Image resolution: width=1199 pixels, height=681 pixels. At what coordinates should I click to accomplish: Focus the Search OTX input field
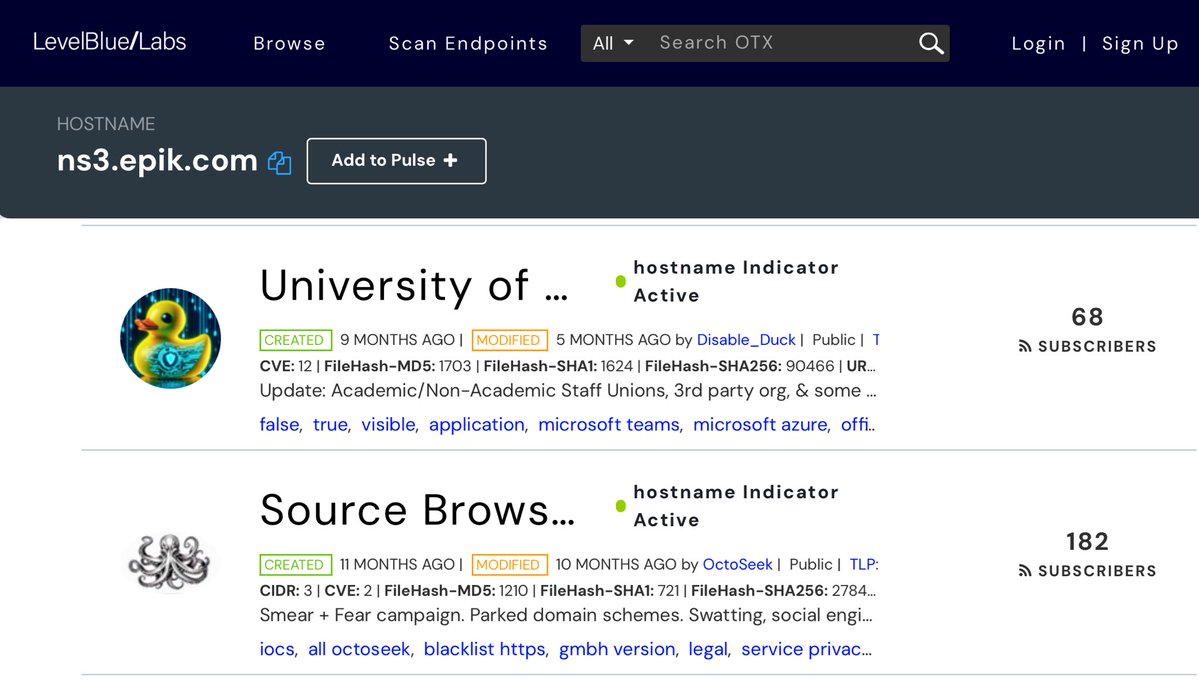pyautogui.click(x=780, y=43)
